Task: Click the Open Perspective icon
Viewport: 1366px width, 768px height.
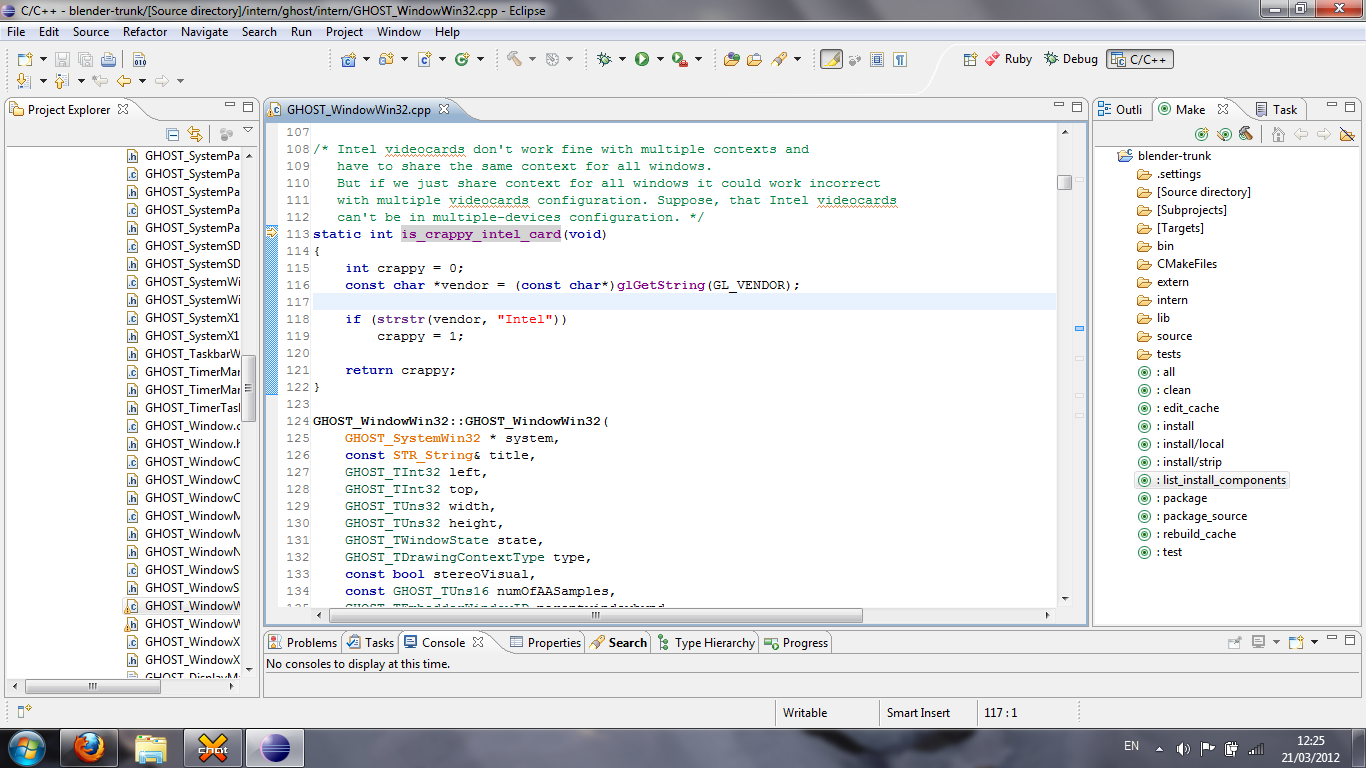Action: point(970,60)
